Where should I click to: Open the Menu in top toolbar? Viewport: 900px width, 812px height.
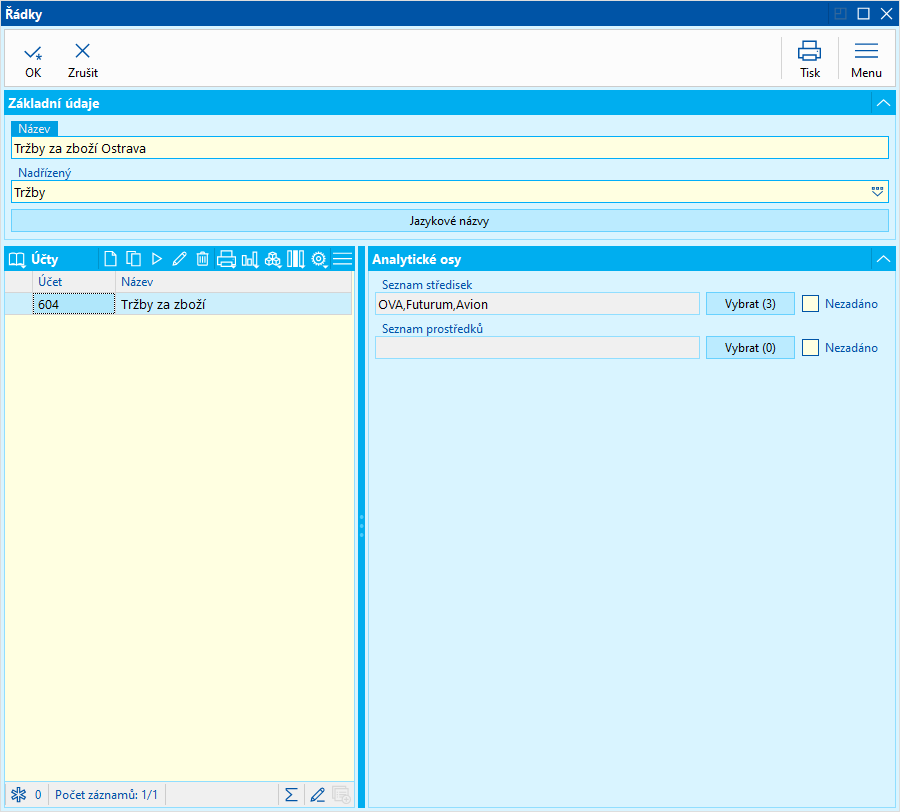click(x=866, y=58)
